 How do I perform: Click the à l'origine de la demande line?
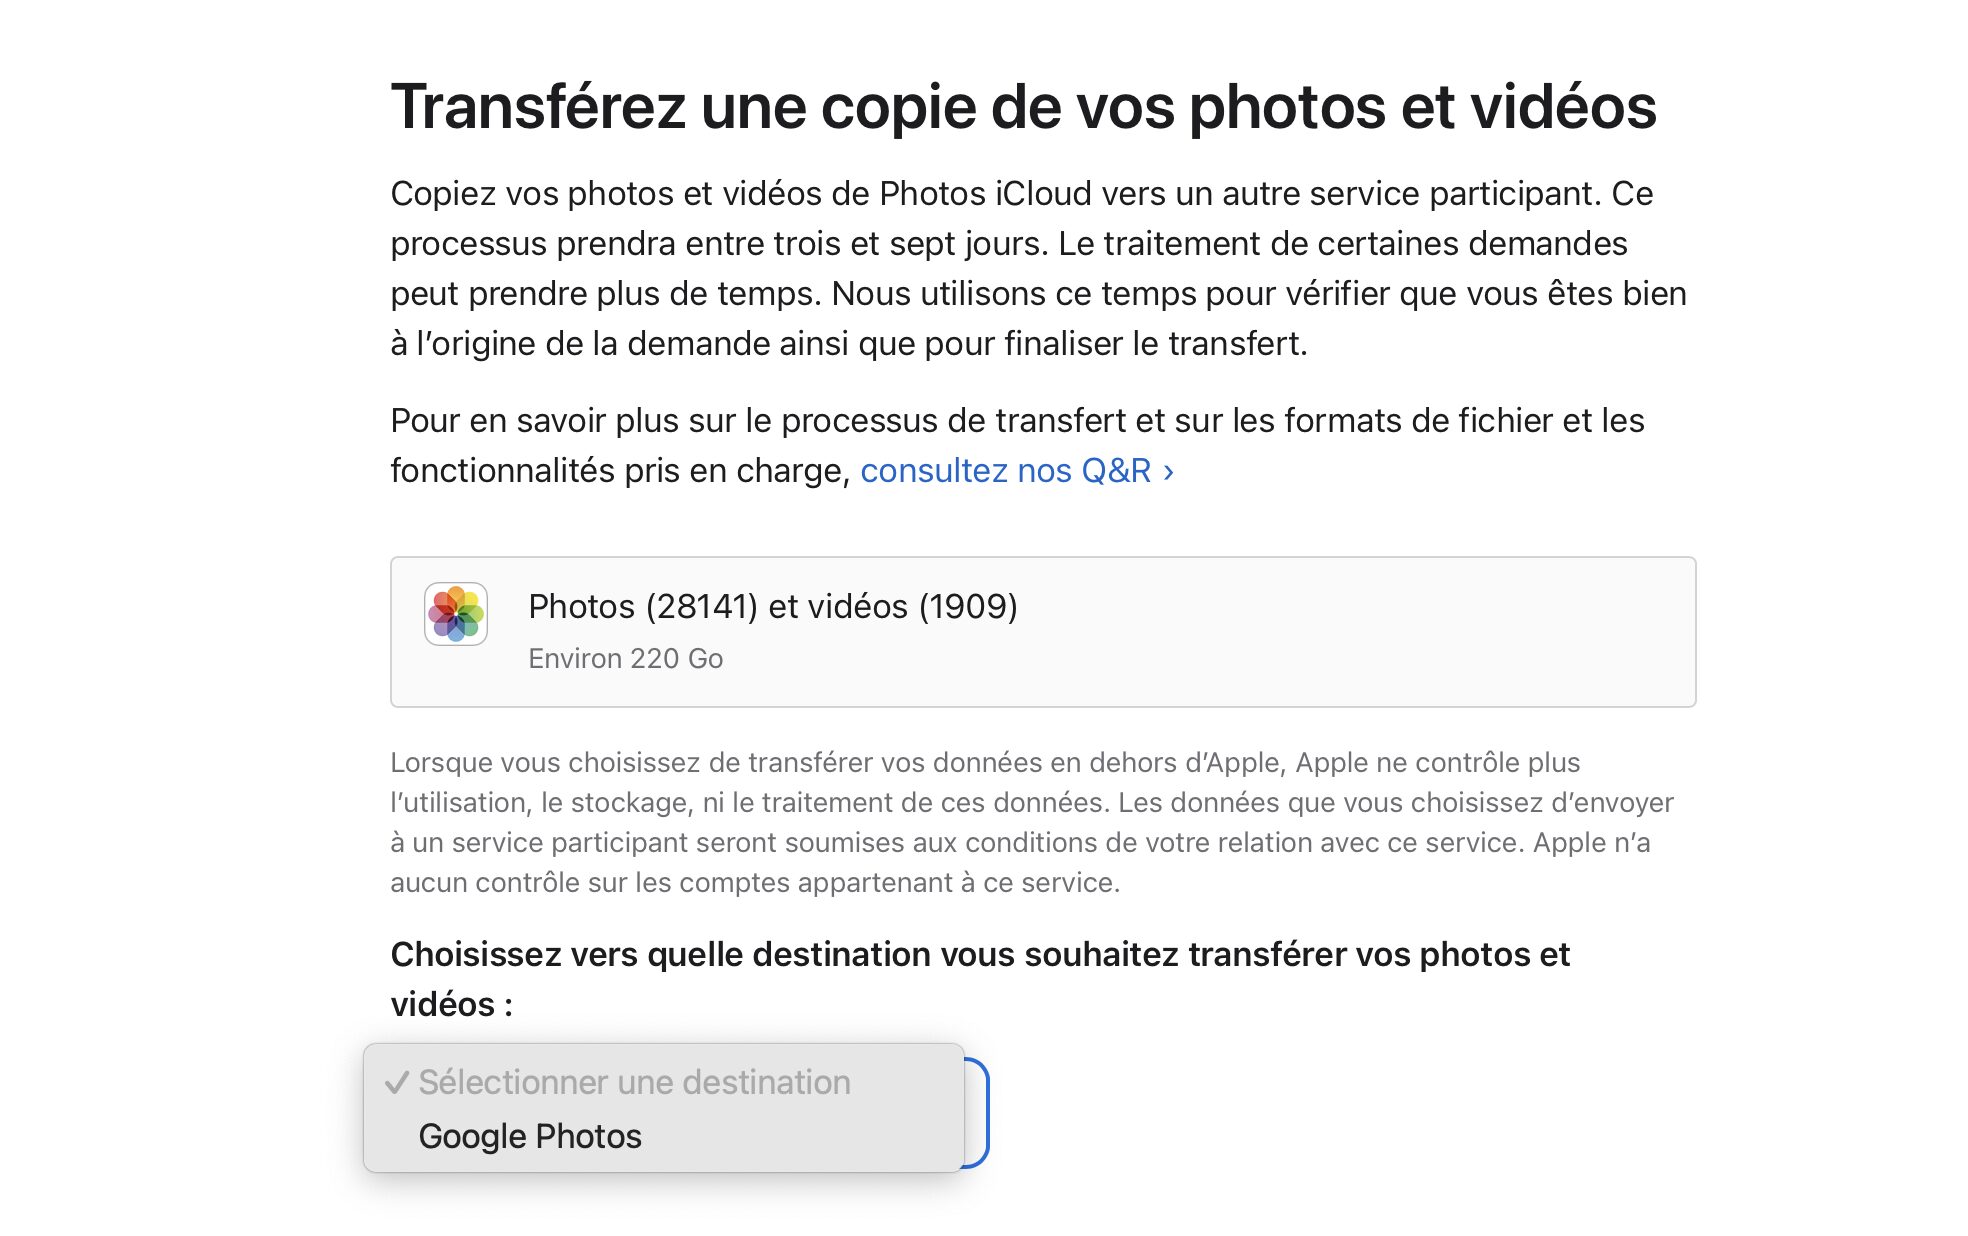pyautogui.click(x=849, y=344)
